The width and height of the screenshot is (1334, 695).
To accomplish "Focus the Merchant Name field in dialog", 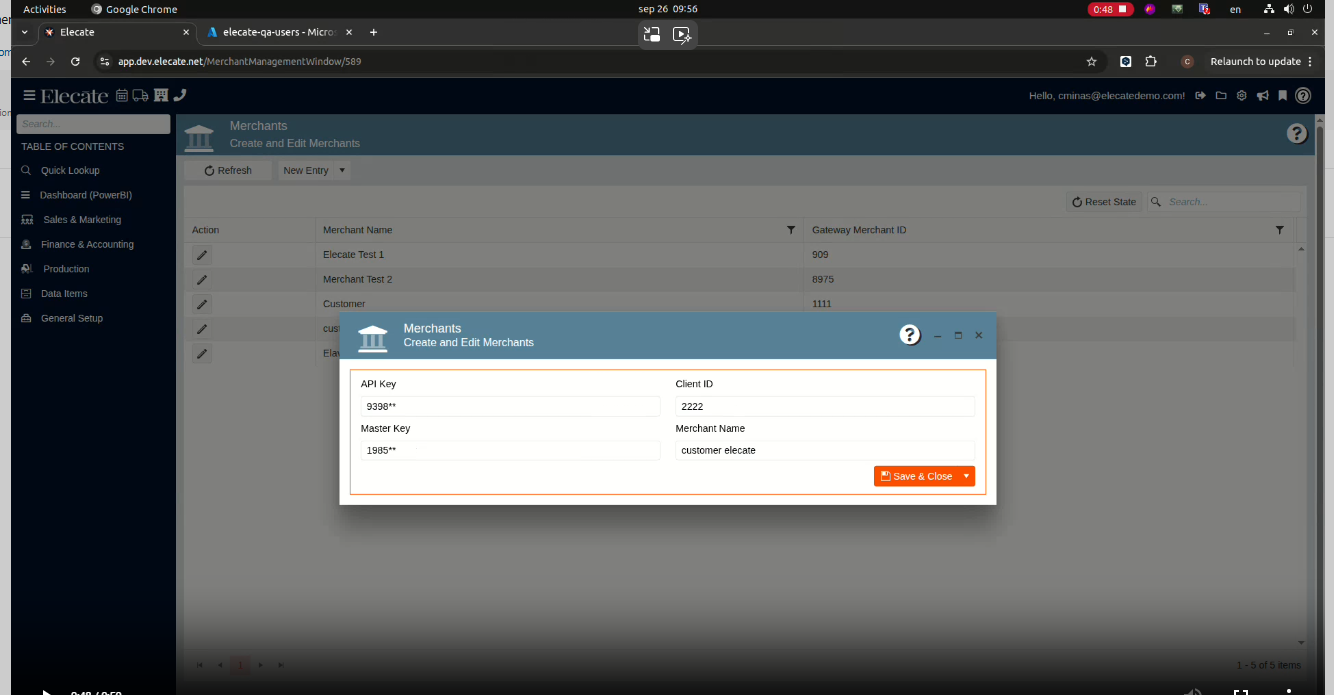I will point(824,451).
